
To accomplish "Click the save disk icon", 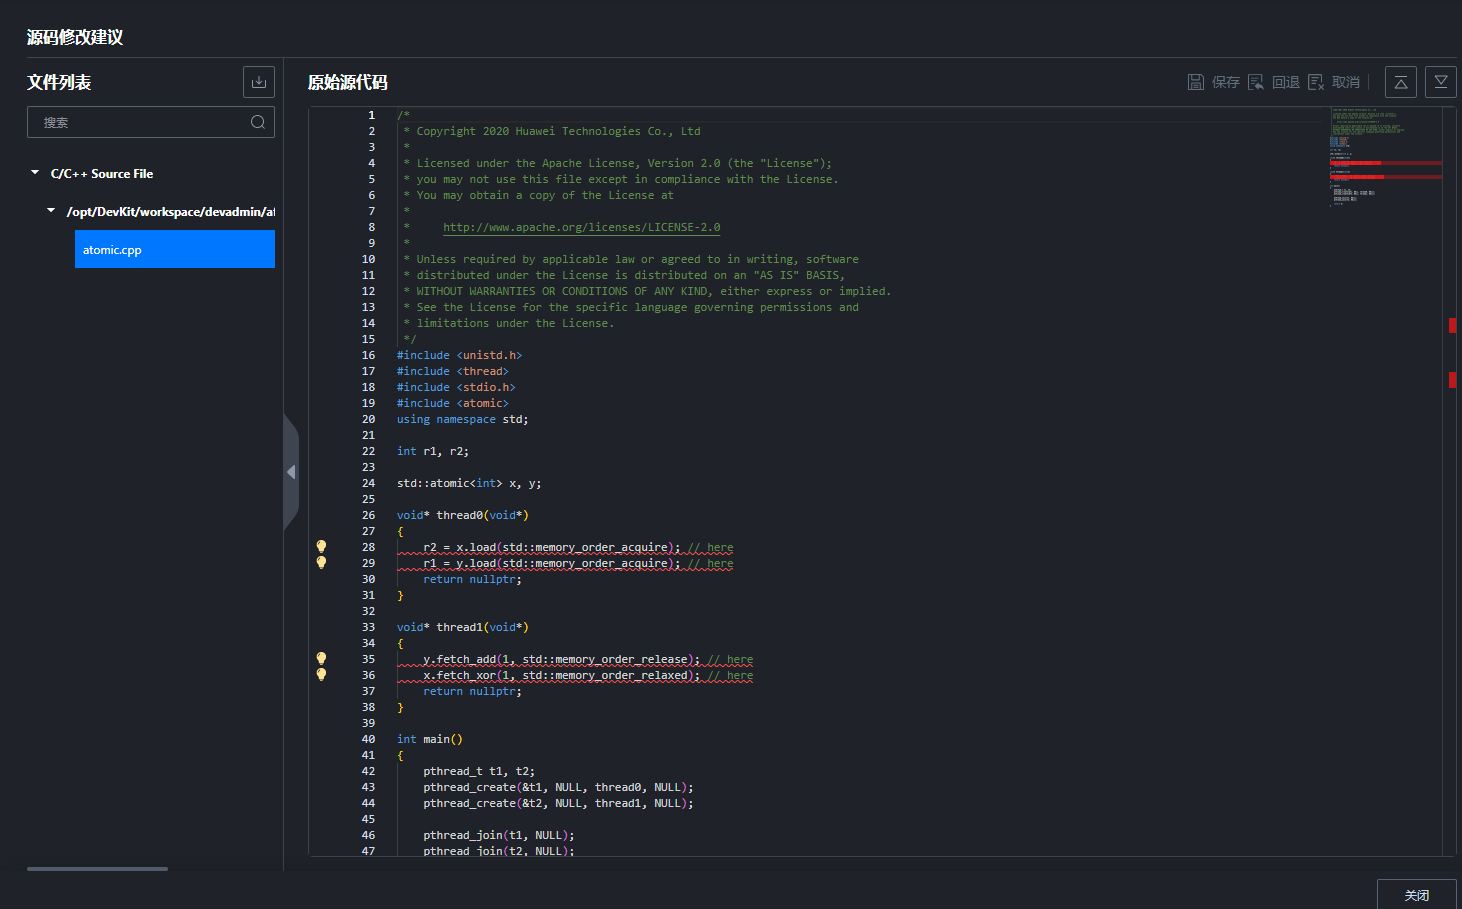I will [1196, 82].
